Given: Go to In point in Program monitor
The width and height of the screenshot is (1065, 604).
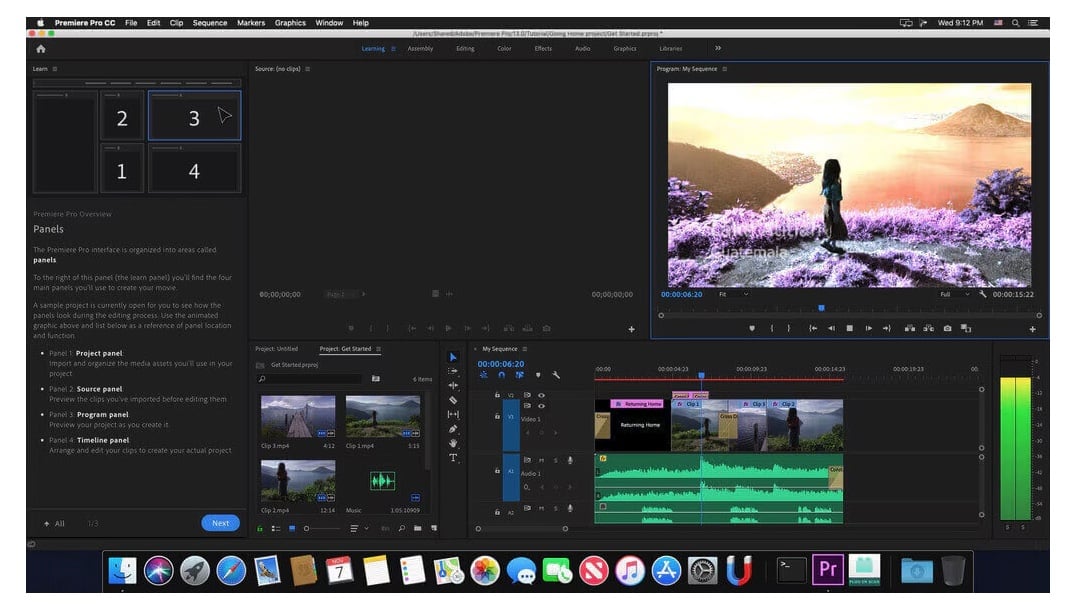Looking at the screenshot, I should (813, 328).
